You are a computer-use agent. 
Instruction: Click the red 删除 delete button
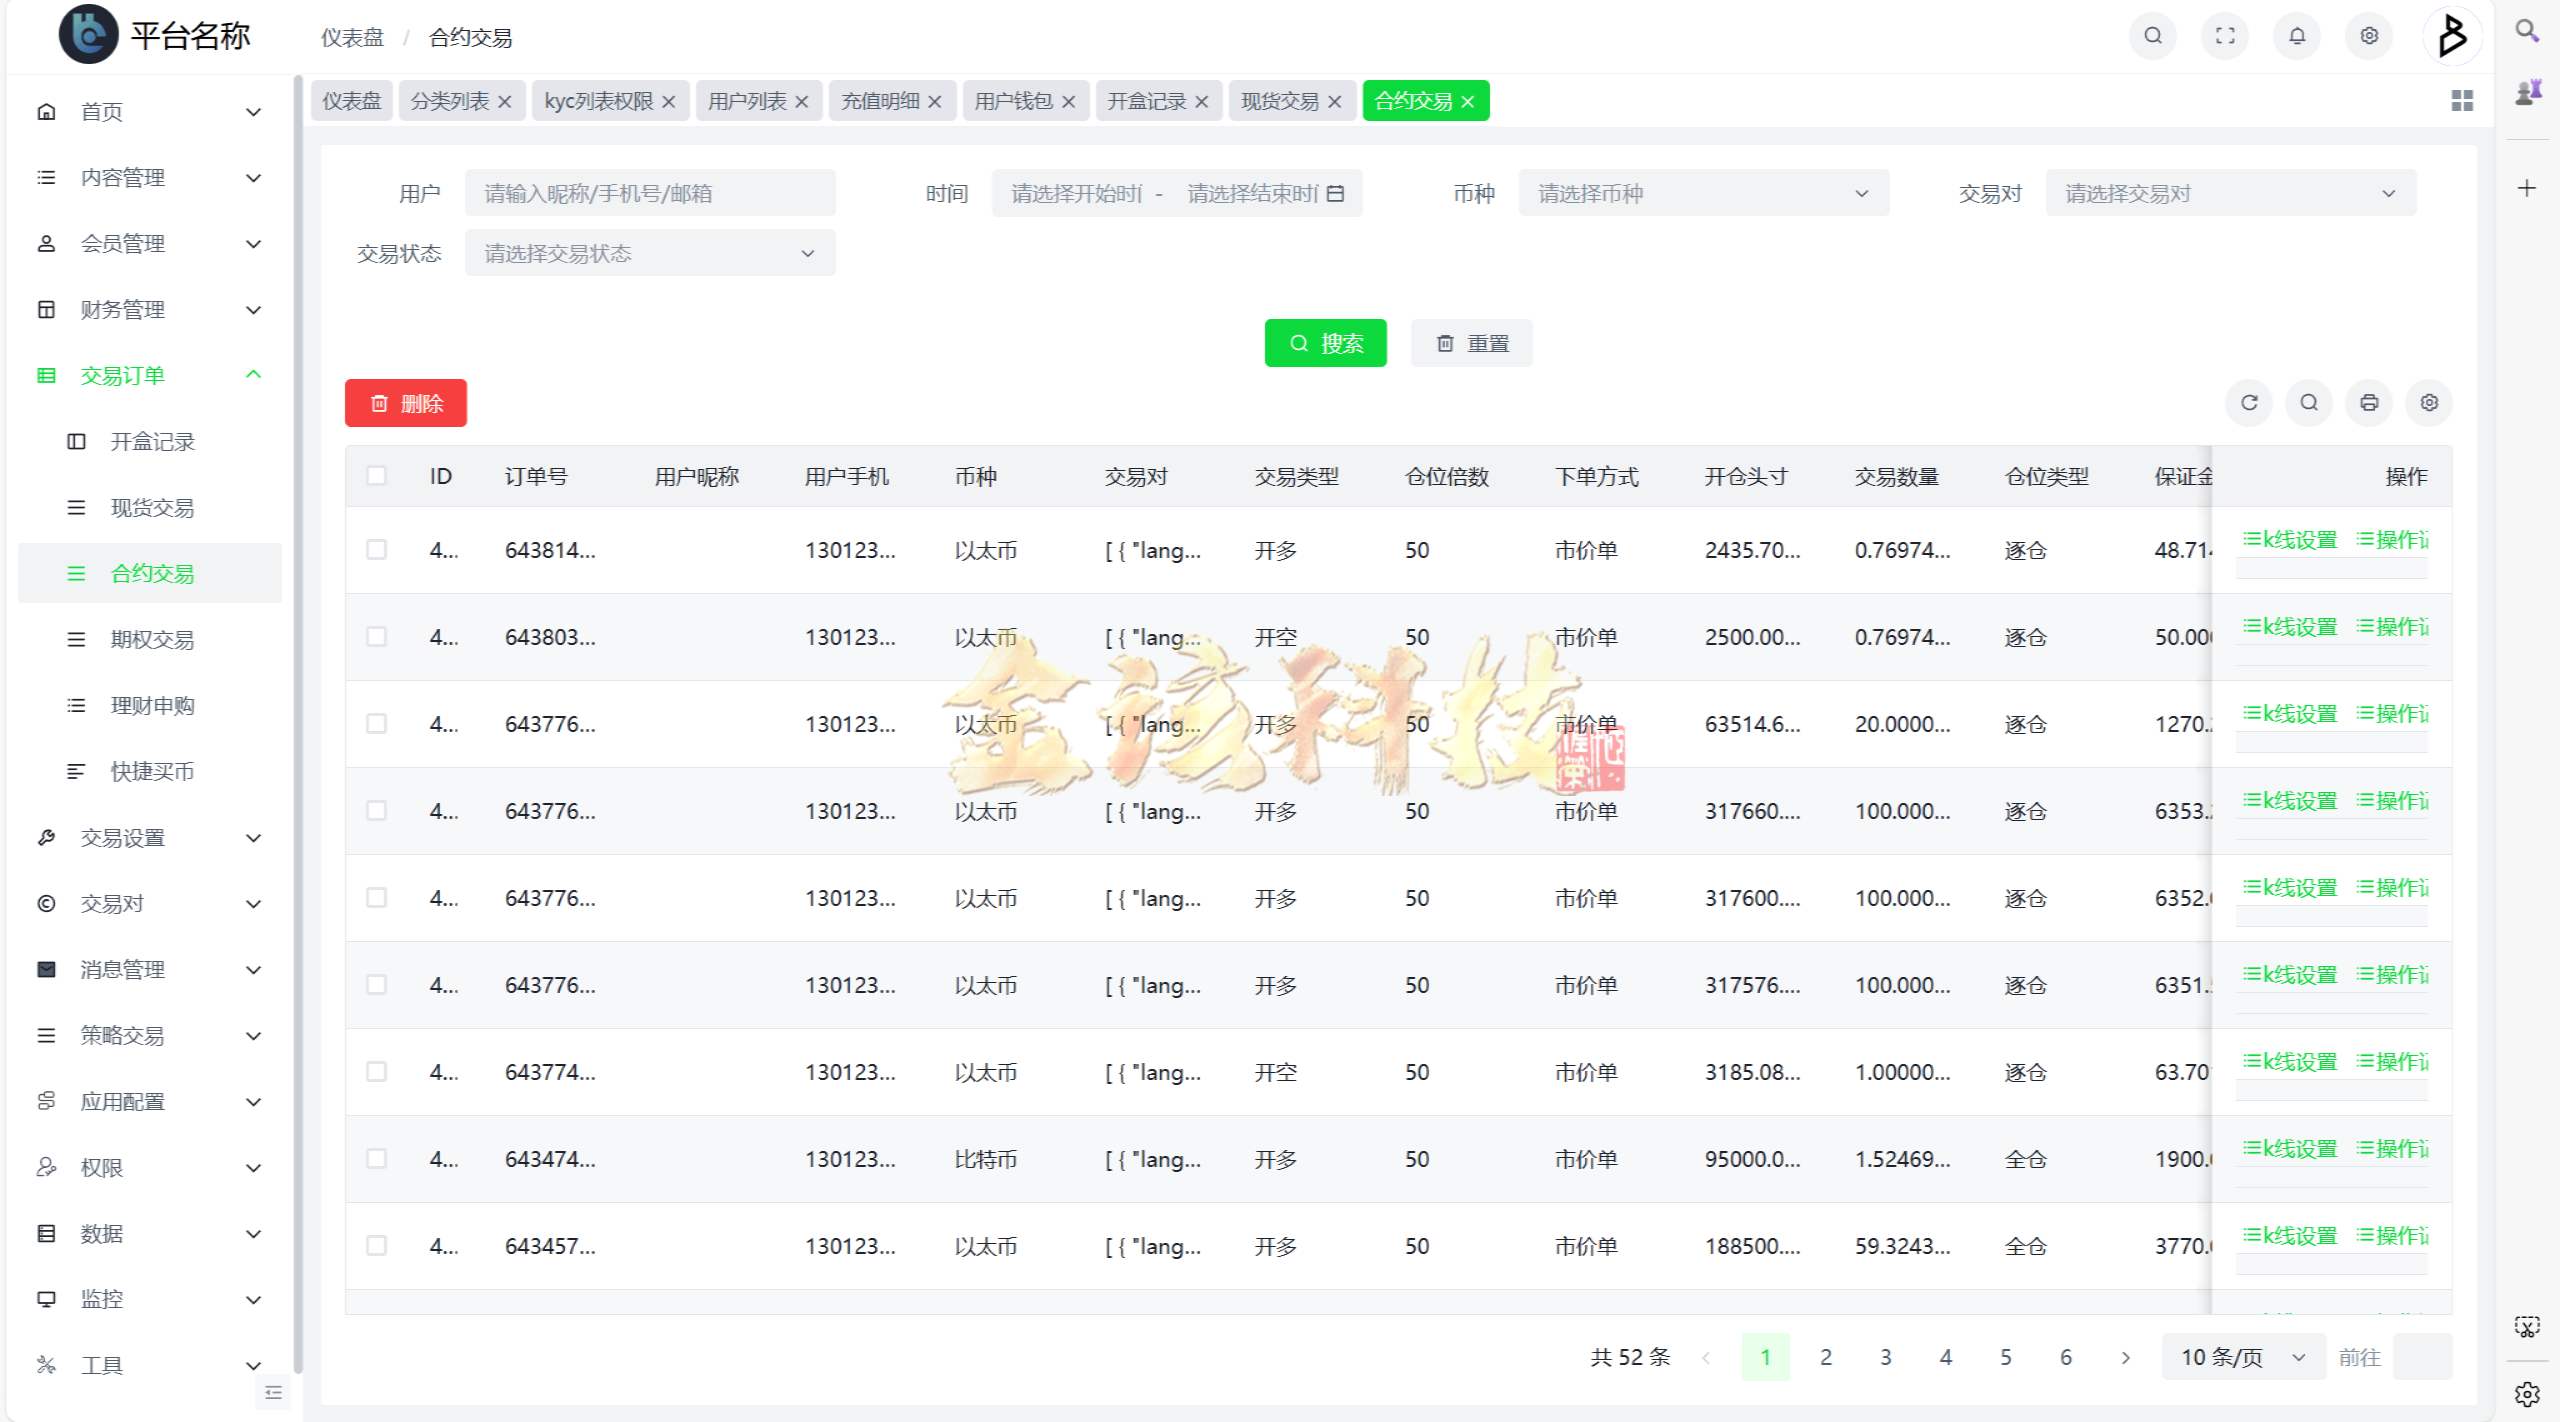click(x=405, y=402)
